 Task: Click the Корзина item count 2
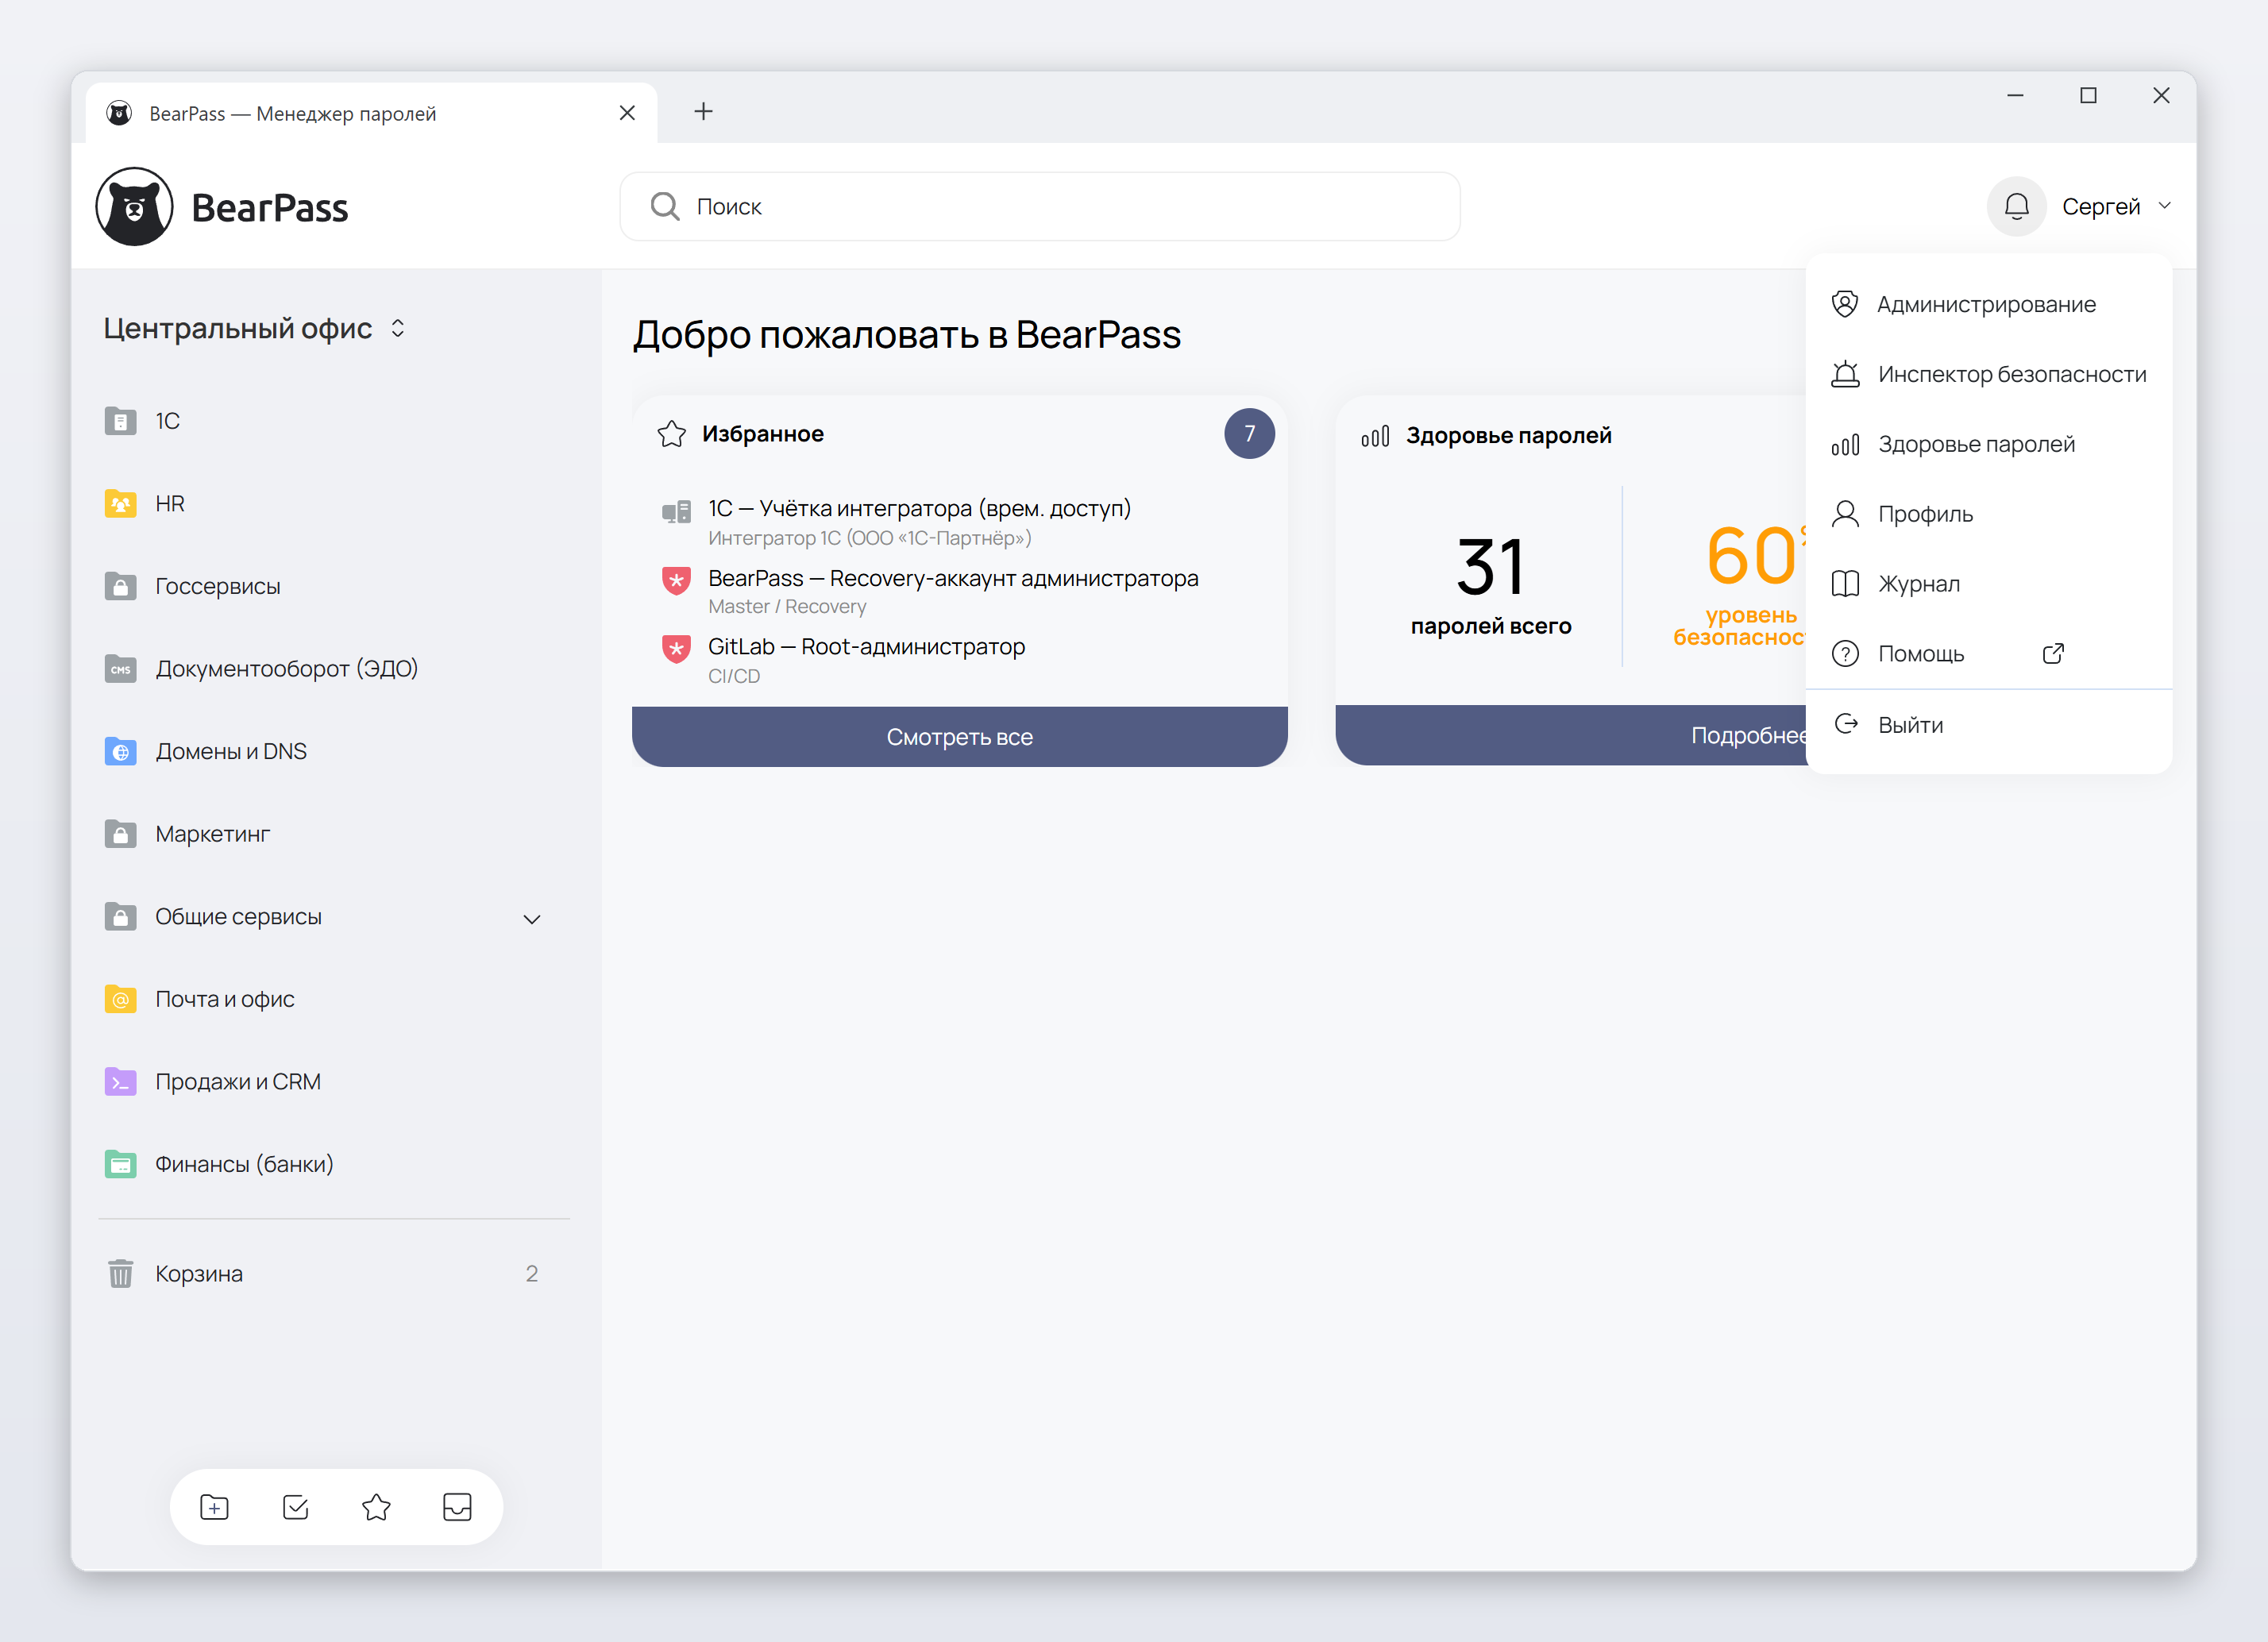coord(532,1273)
